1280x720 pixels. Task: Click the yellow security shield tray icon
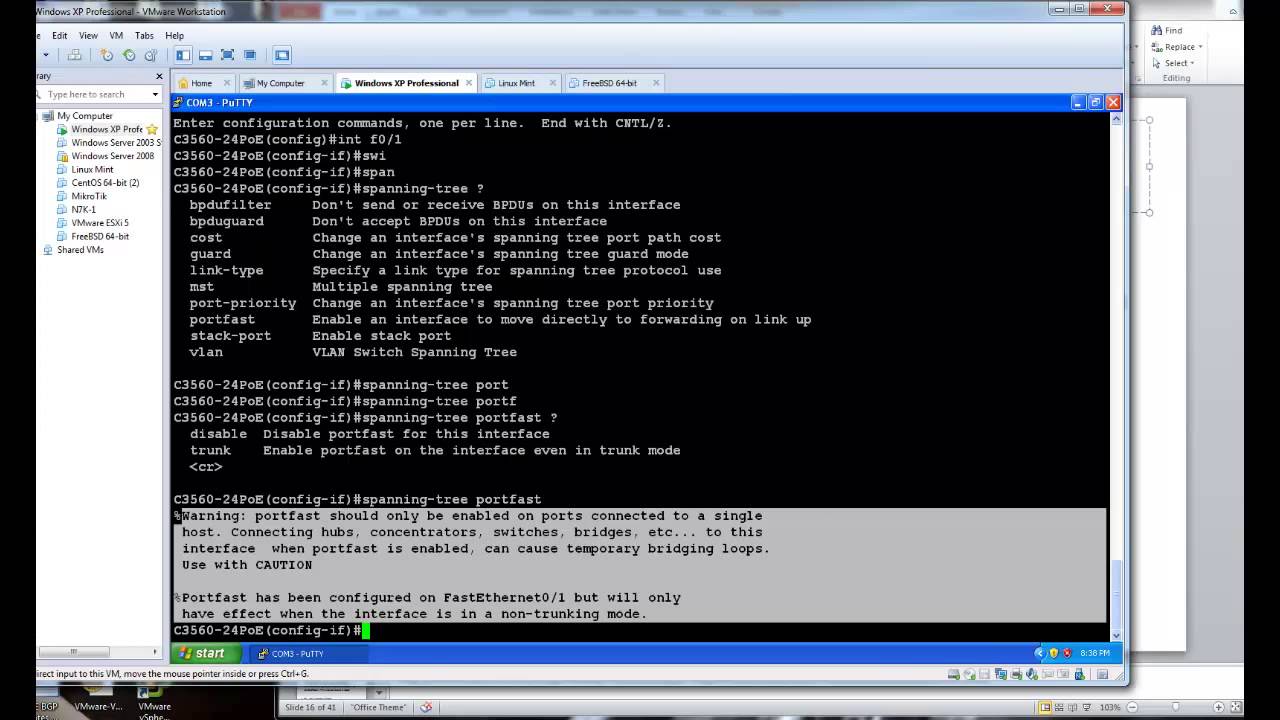click(1053, 653)
